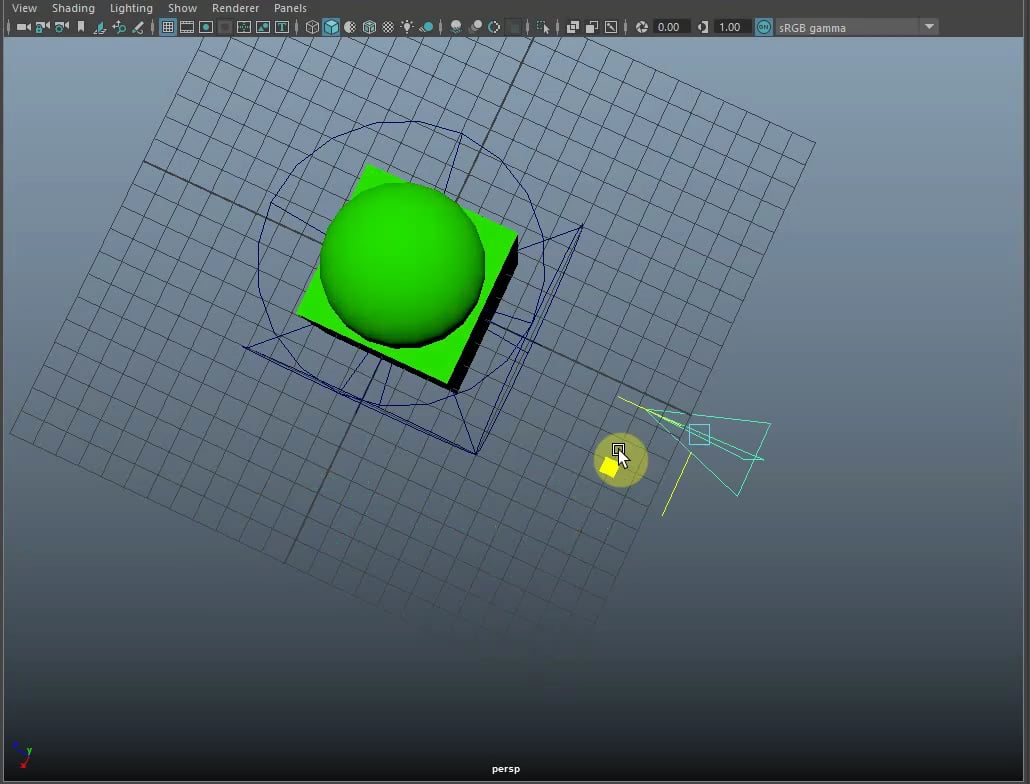
Task: Open the Lighting menu
Action: point(131,8)
